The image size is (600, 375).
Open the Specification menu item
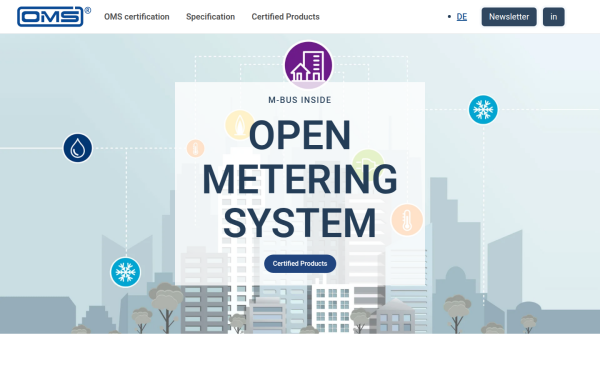(x=210, y=17)
